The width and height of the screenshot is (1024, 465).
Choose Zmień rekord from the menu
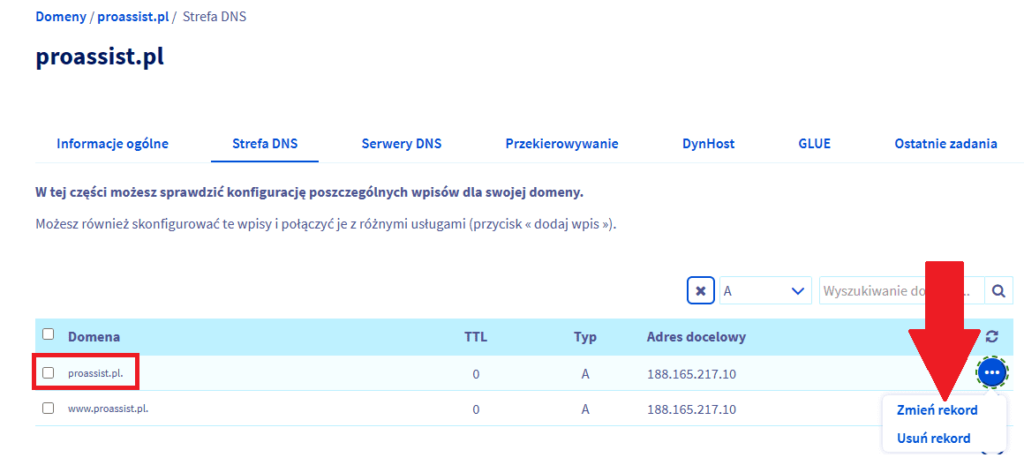point(937,410)
